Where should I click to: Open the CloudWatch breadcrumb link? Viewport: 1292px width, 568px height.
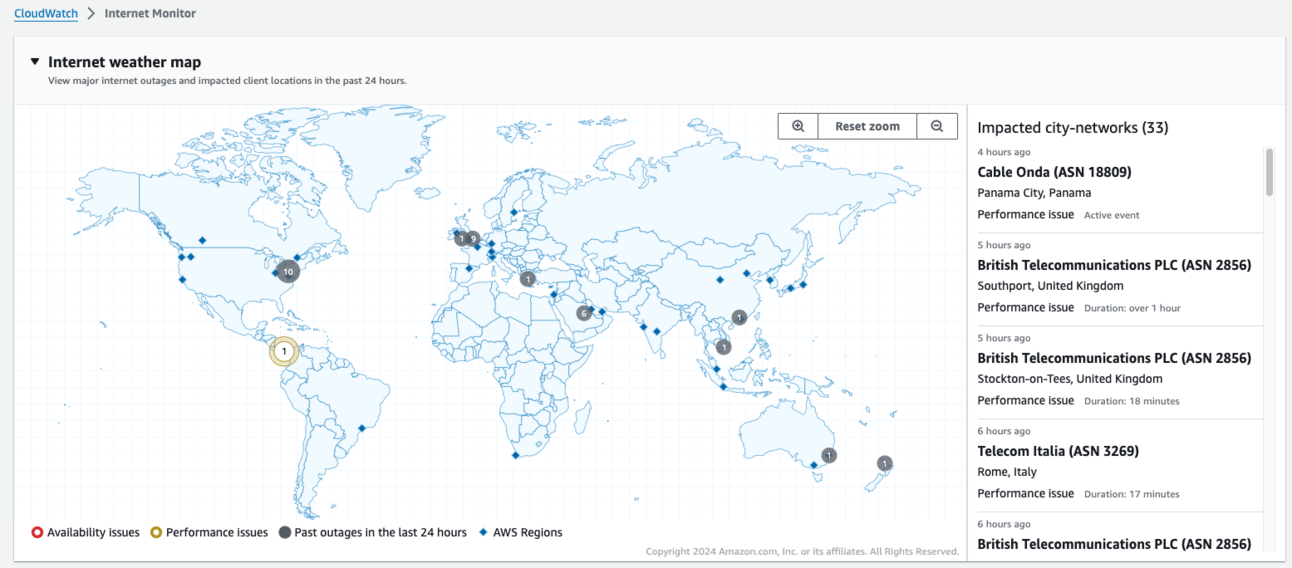click(46, 13)
